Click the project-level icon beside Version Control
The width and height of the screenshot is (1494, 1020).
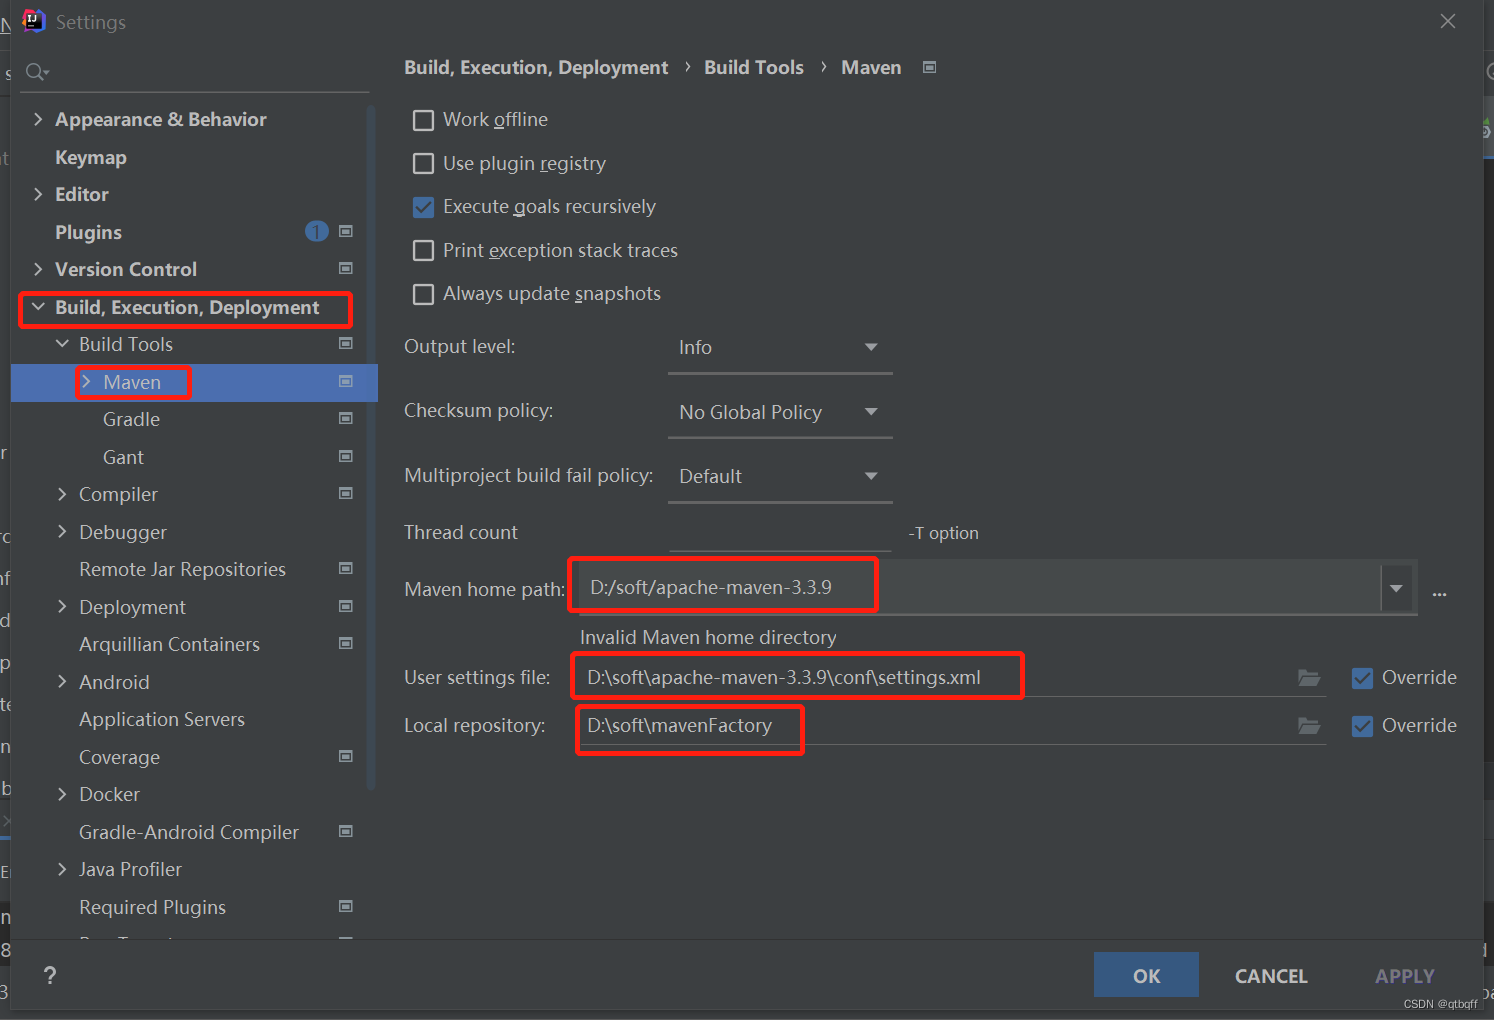(346, 268)
